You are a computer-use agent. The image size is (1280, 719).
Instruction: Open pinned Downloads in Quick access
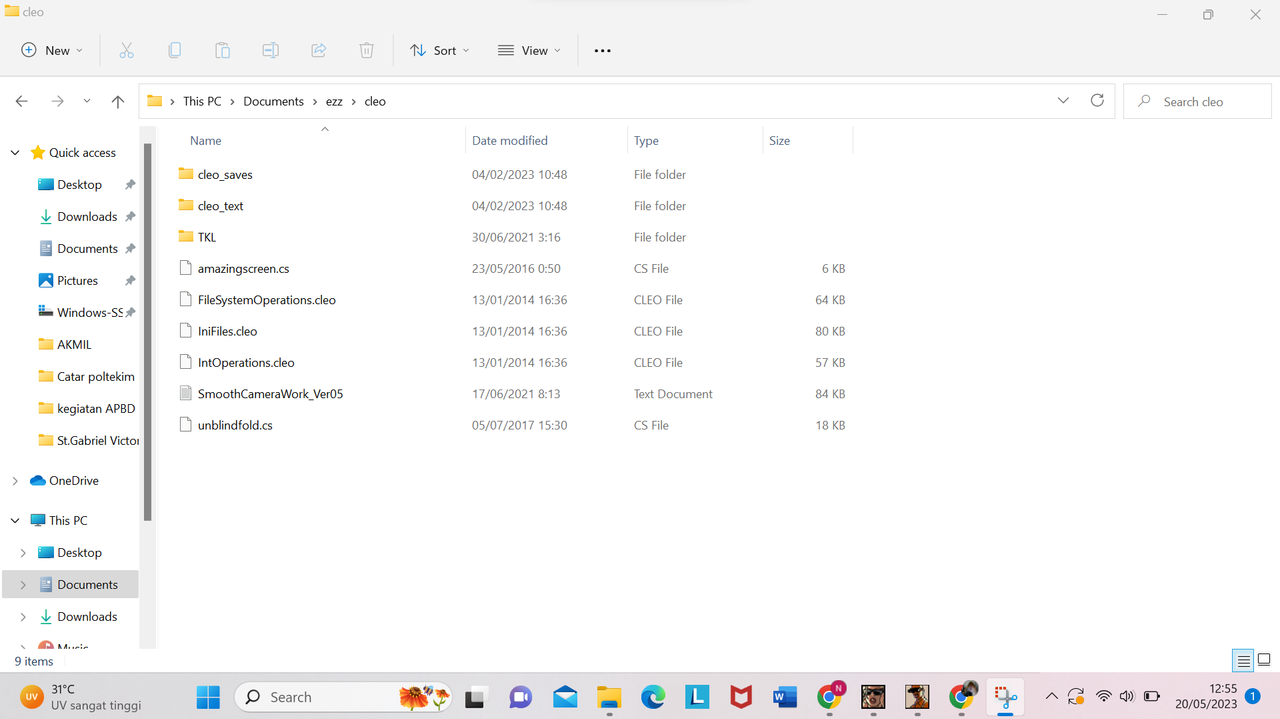(87, 217)
